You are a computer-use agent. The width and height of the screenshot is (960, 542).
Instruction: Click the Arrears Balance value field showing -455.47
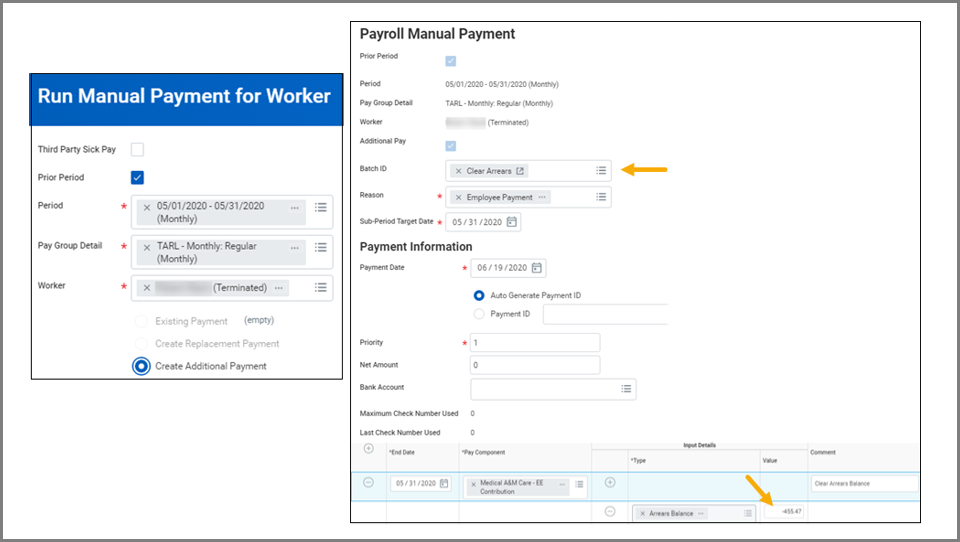click(785, 512)
